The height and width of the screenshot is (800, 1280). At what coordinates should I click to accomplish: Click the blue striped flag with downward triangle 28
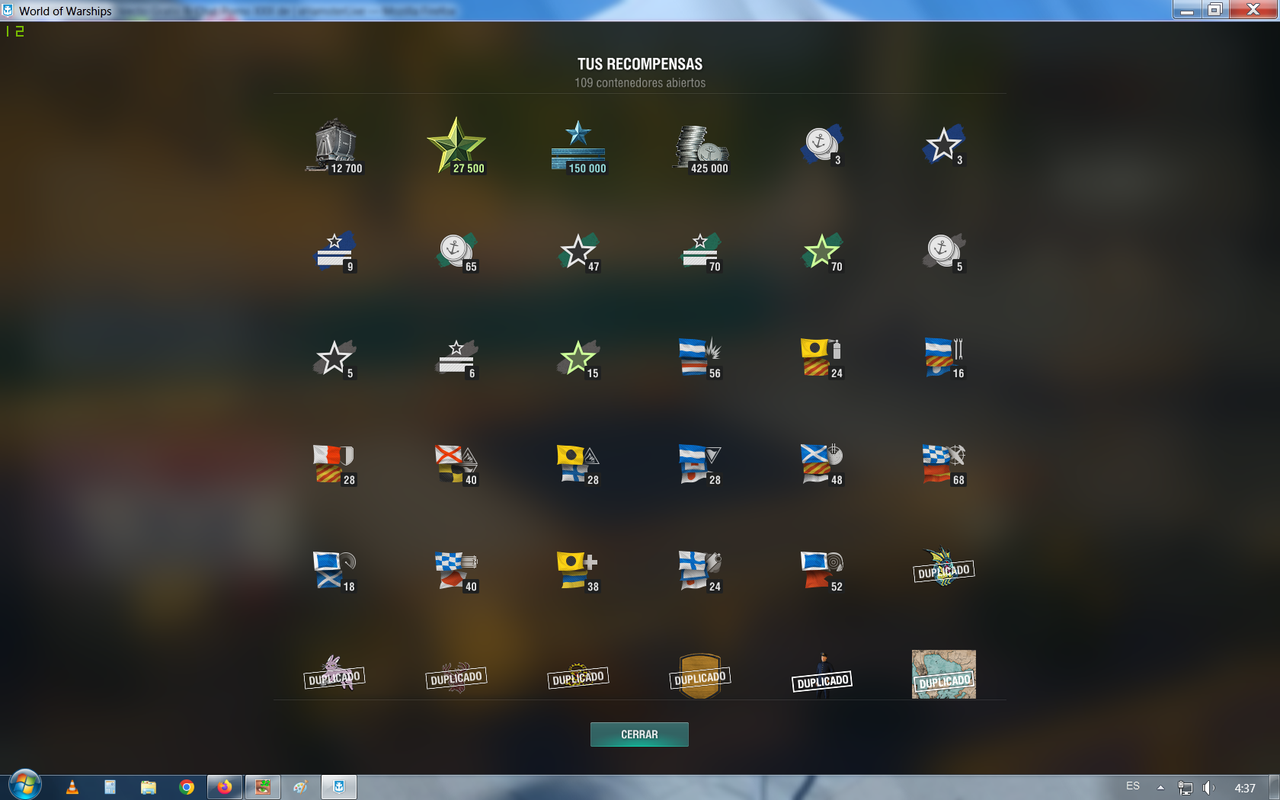pyautogui.click(x=701, y=465)
